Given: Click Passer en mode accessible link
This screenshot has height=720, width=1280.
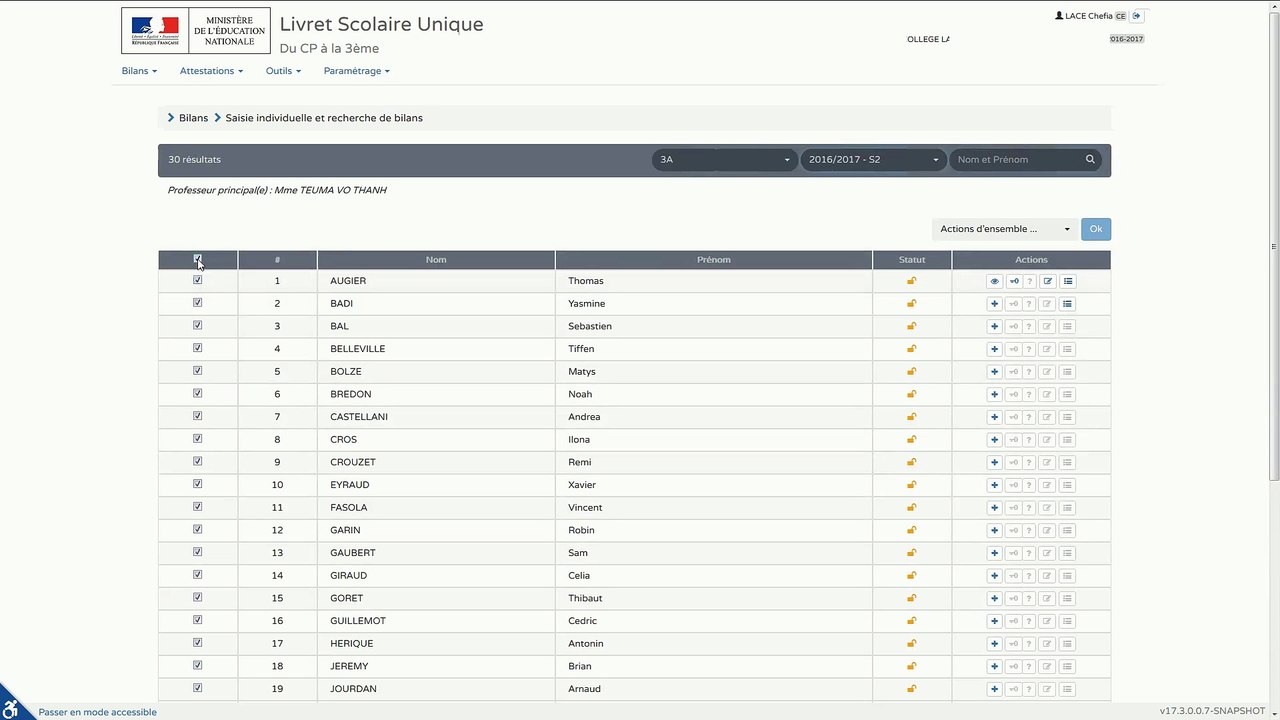Looking at the screenshot, I should [x=98, y=712].
